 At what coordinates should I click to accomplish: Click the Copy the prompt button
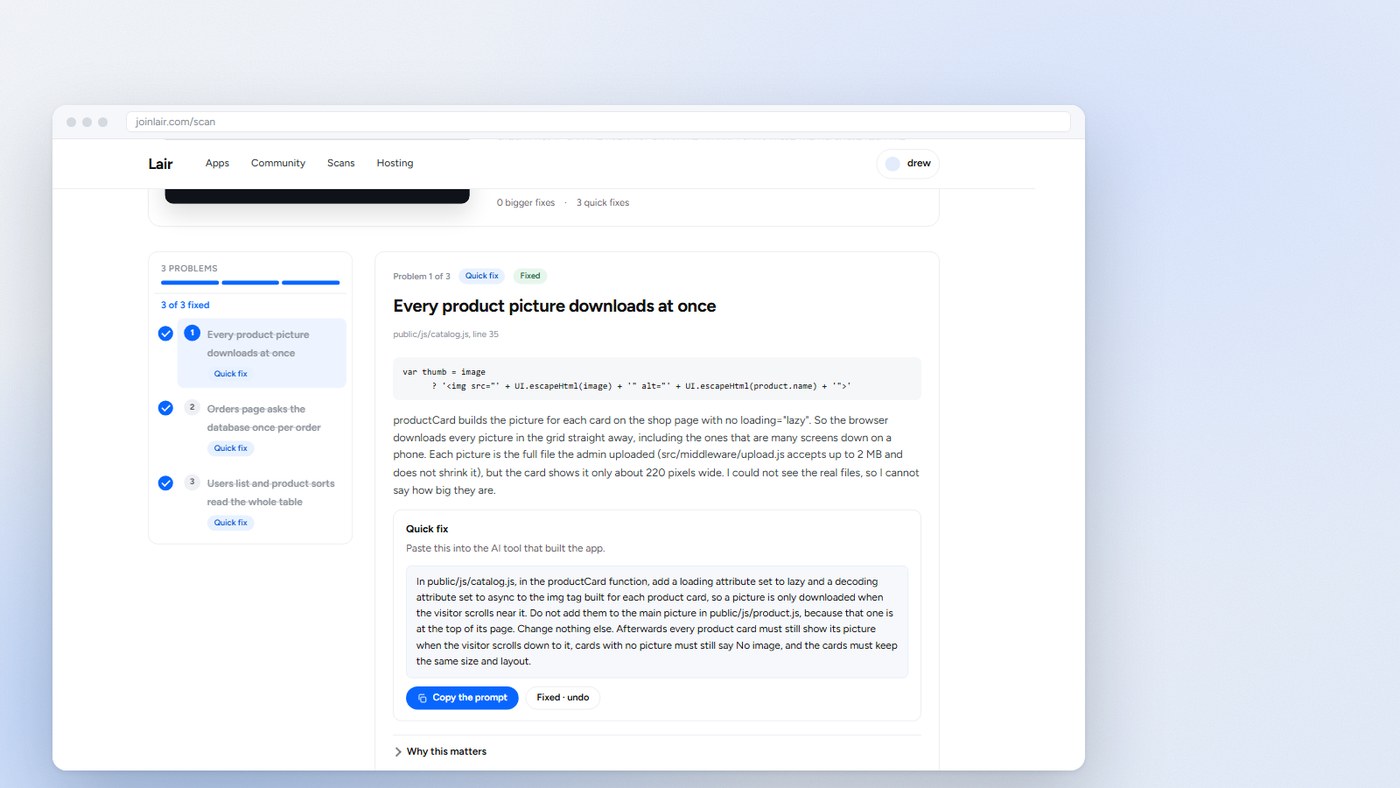[x=462, y=698]
